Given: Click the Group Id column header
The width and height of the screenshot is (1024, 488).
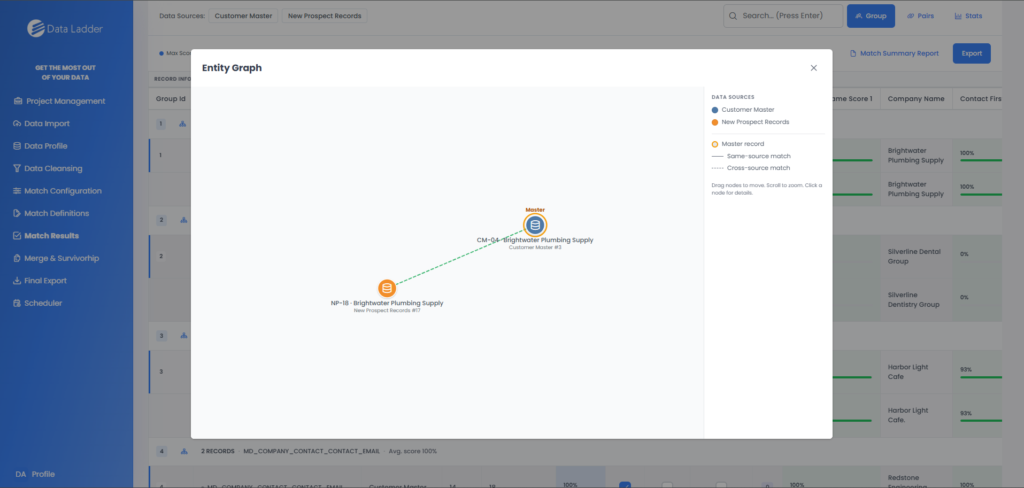Looking at the screenshot, I should pos(170,99).
